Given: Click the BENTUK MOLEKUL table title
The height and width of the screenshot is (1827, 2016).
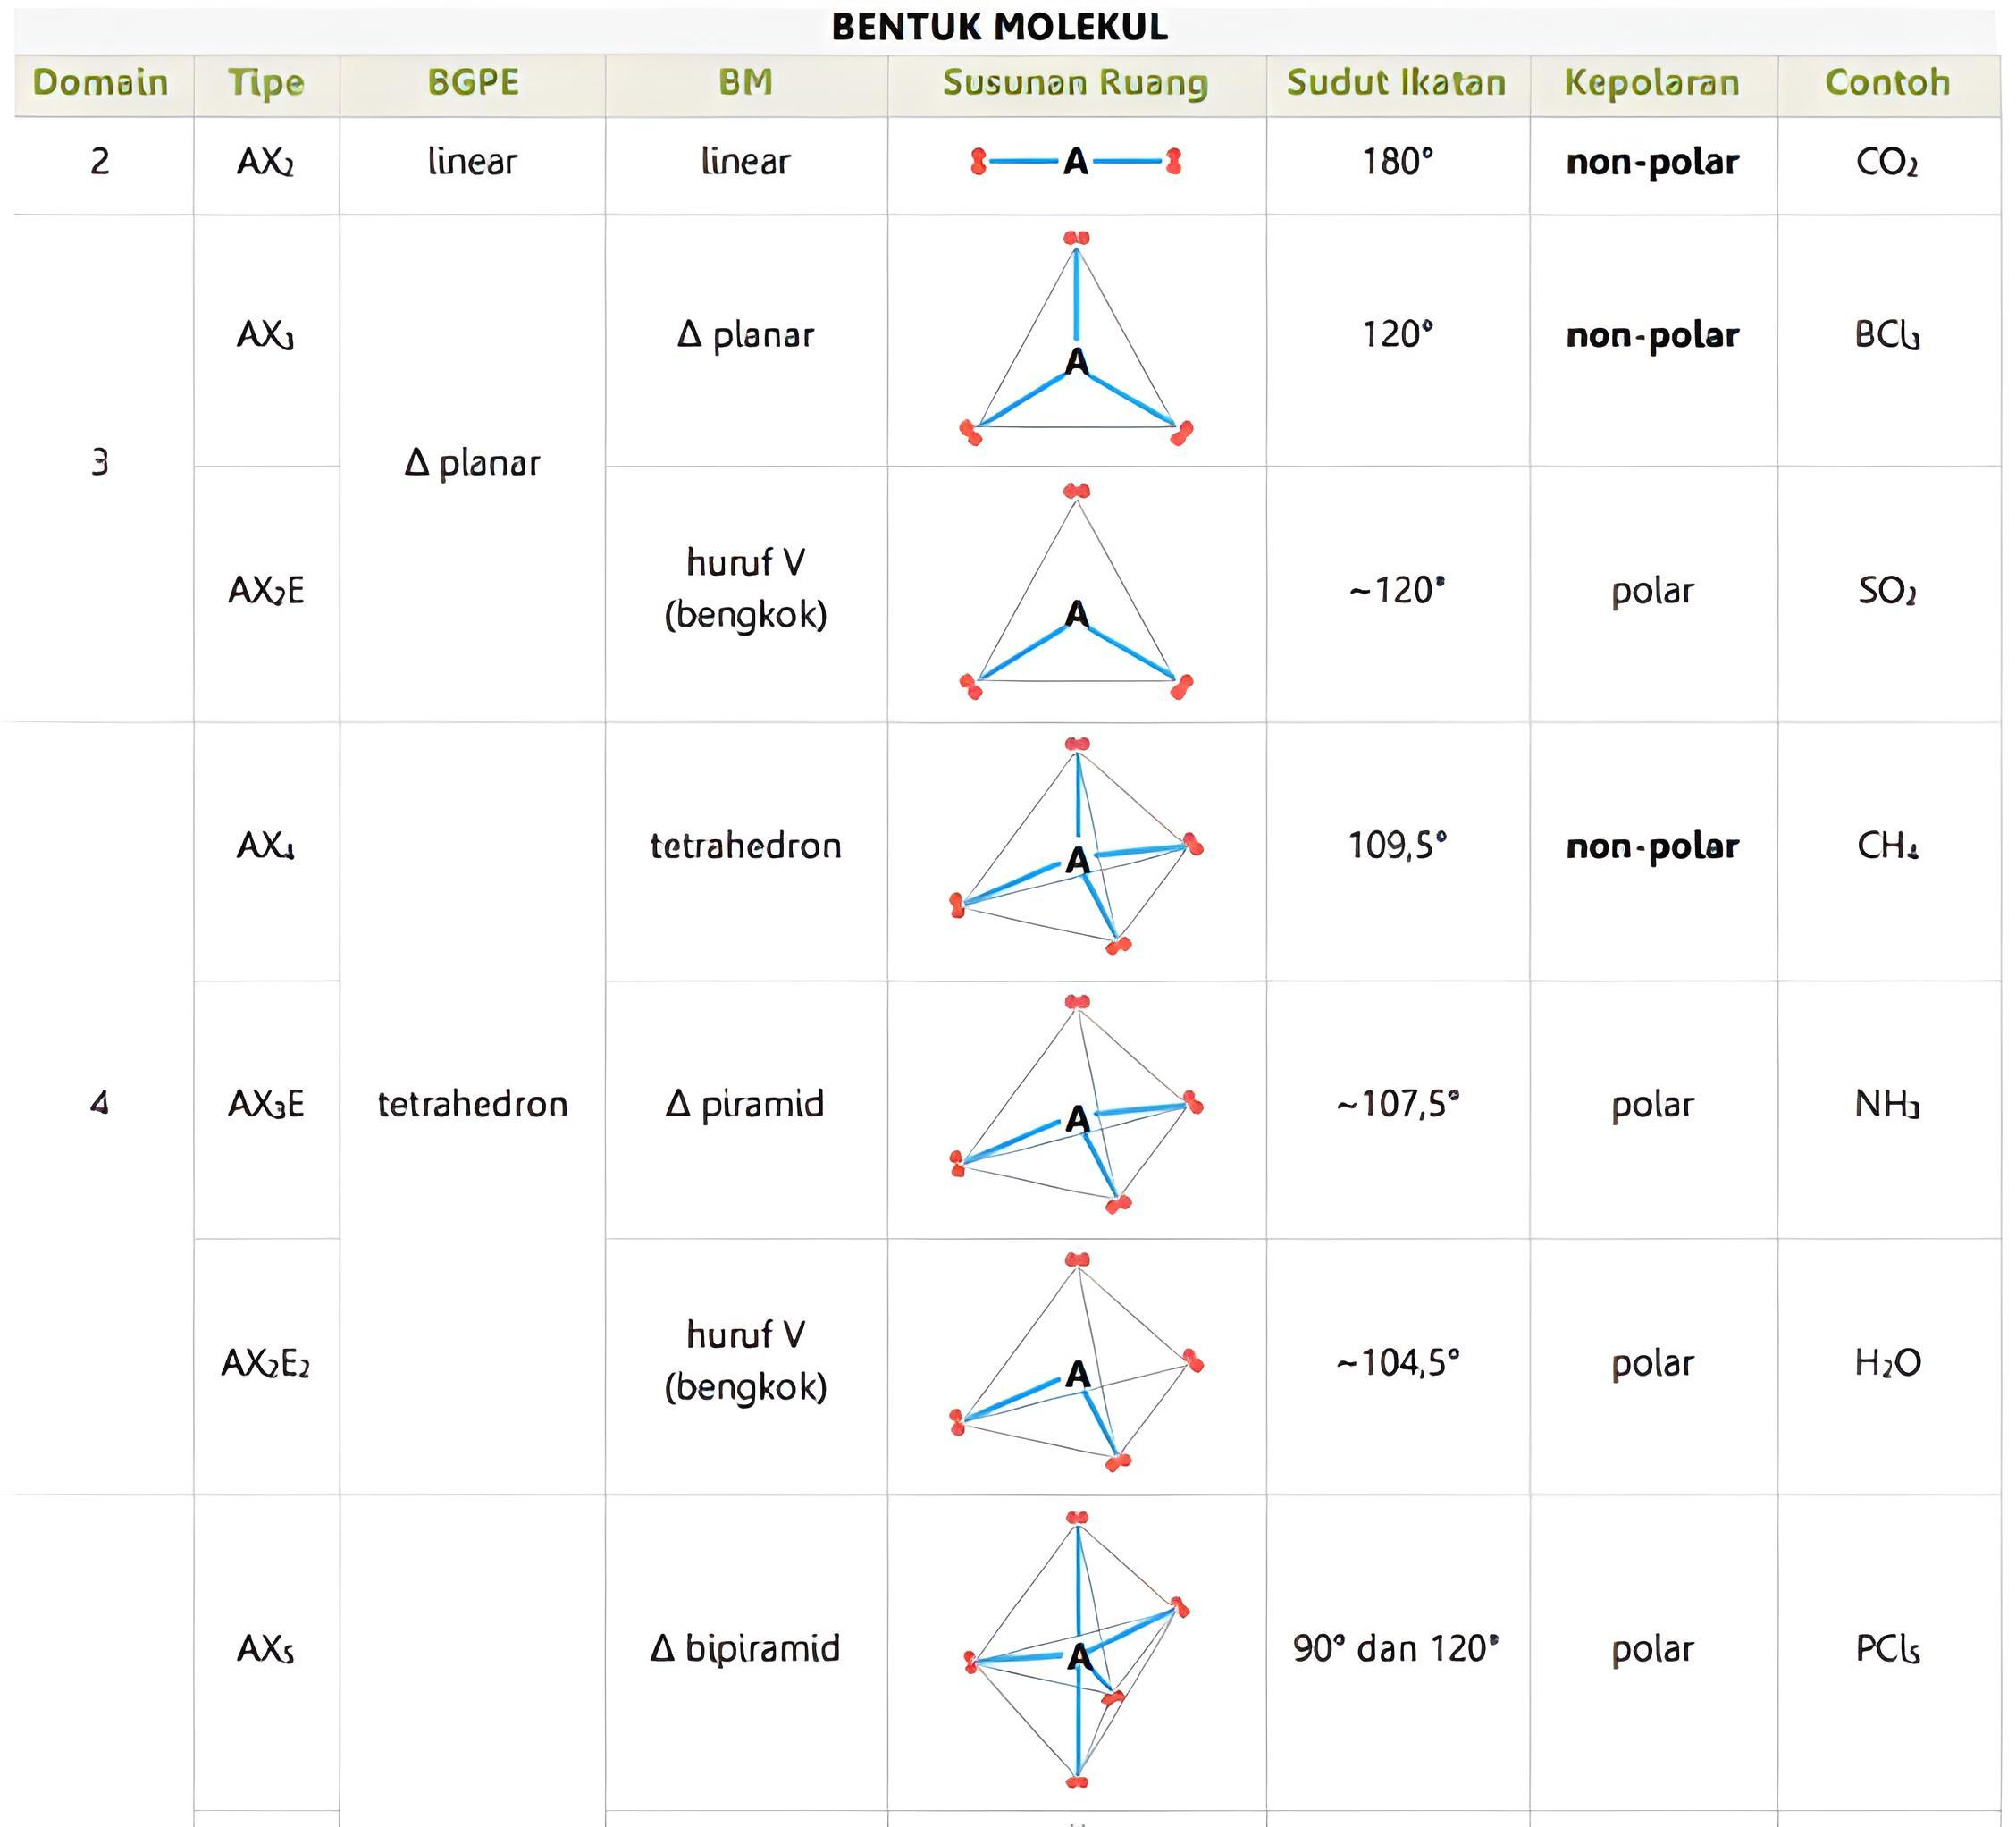Looking at the screenshot, I should click(x=999, y=27).
